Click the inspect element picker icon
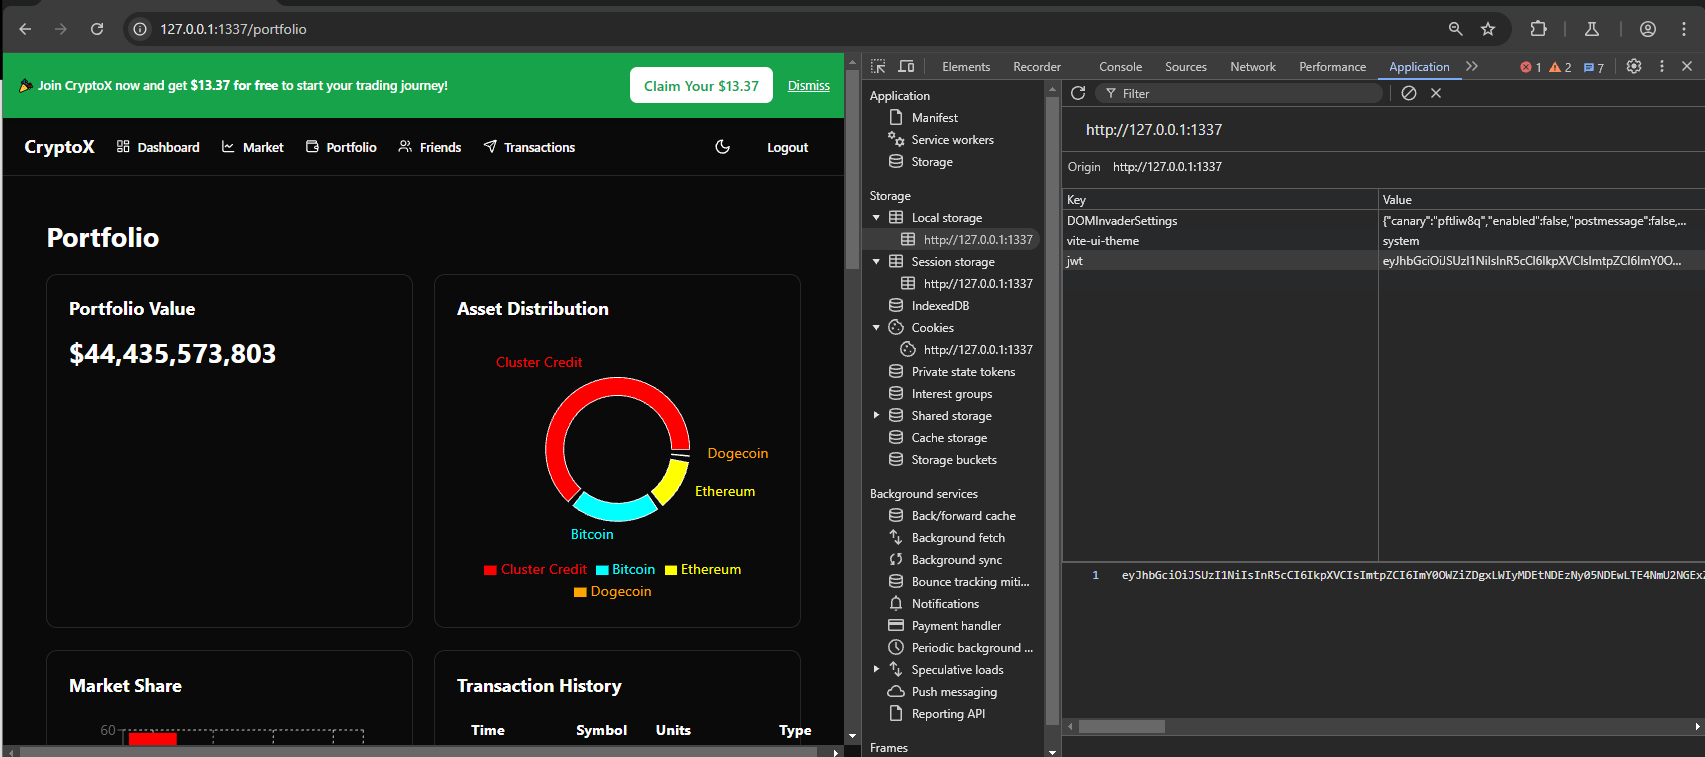Screen dimensions: 1705x757 [x=878, y=66]
